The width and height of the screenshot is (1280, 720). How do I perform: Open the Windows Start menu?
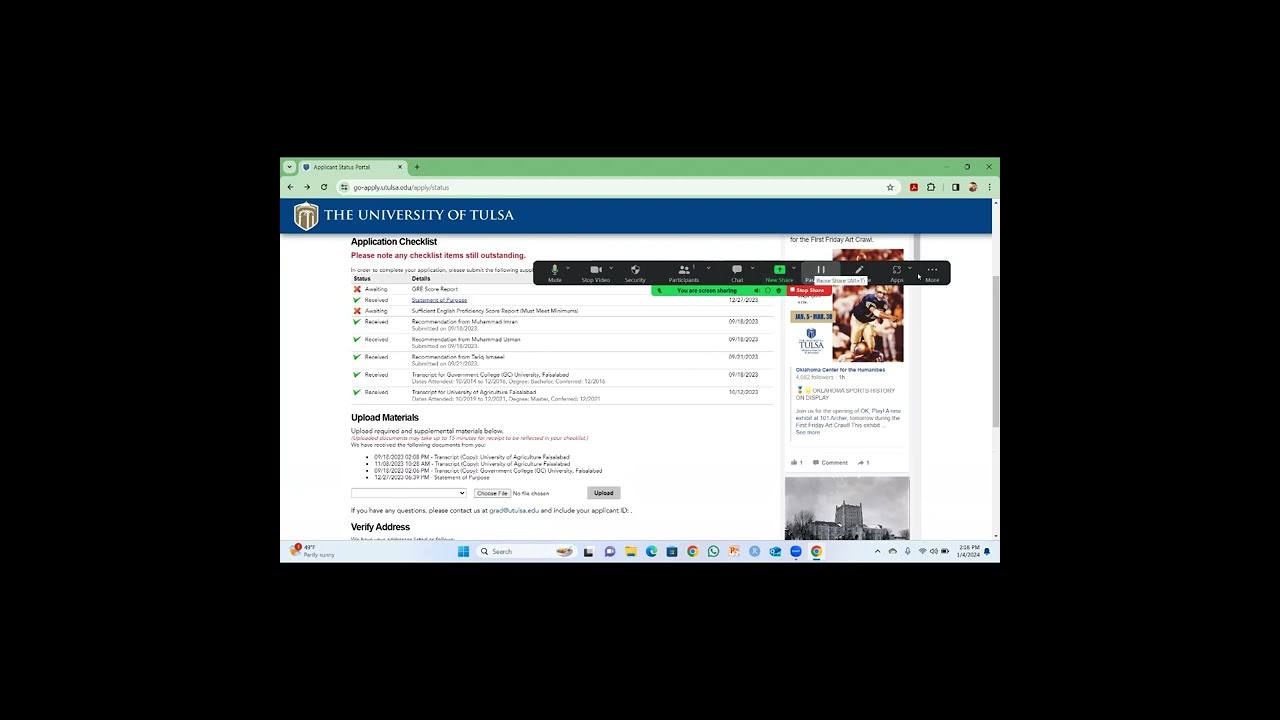click(463, 551)
